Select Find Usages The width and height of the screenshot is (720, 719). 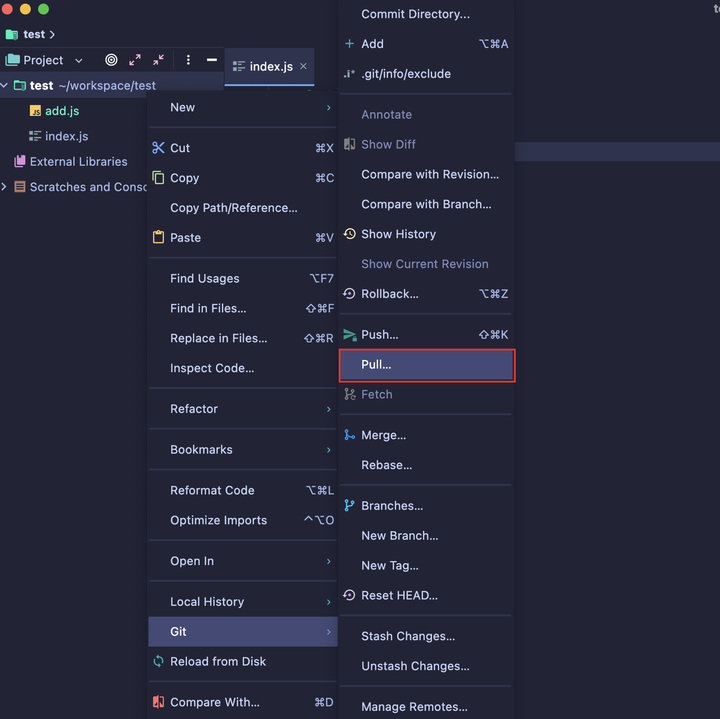242,278
